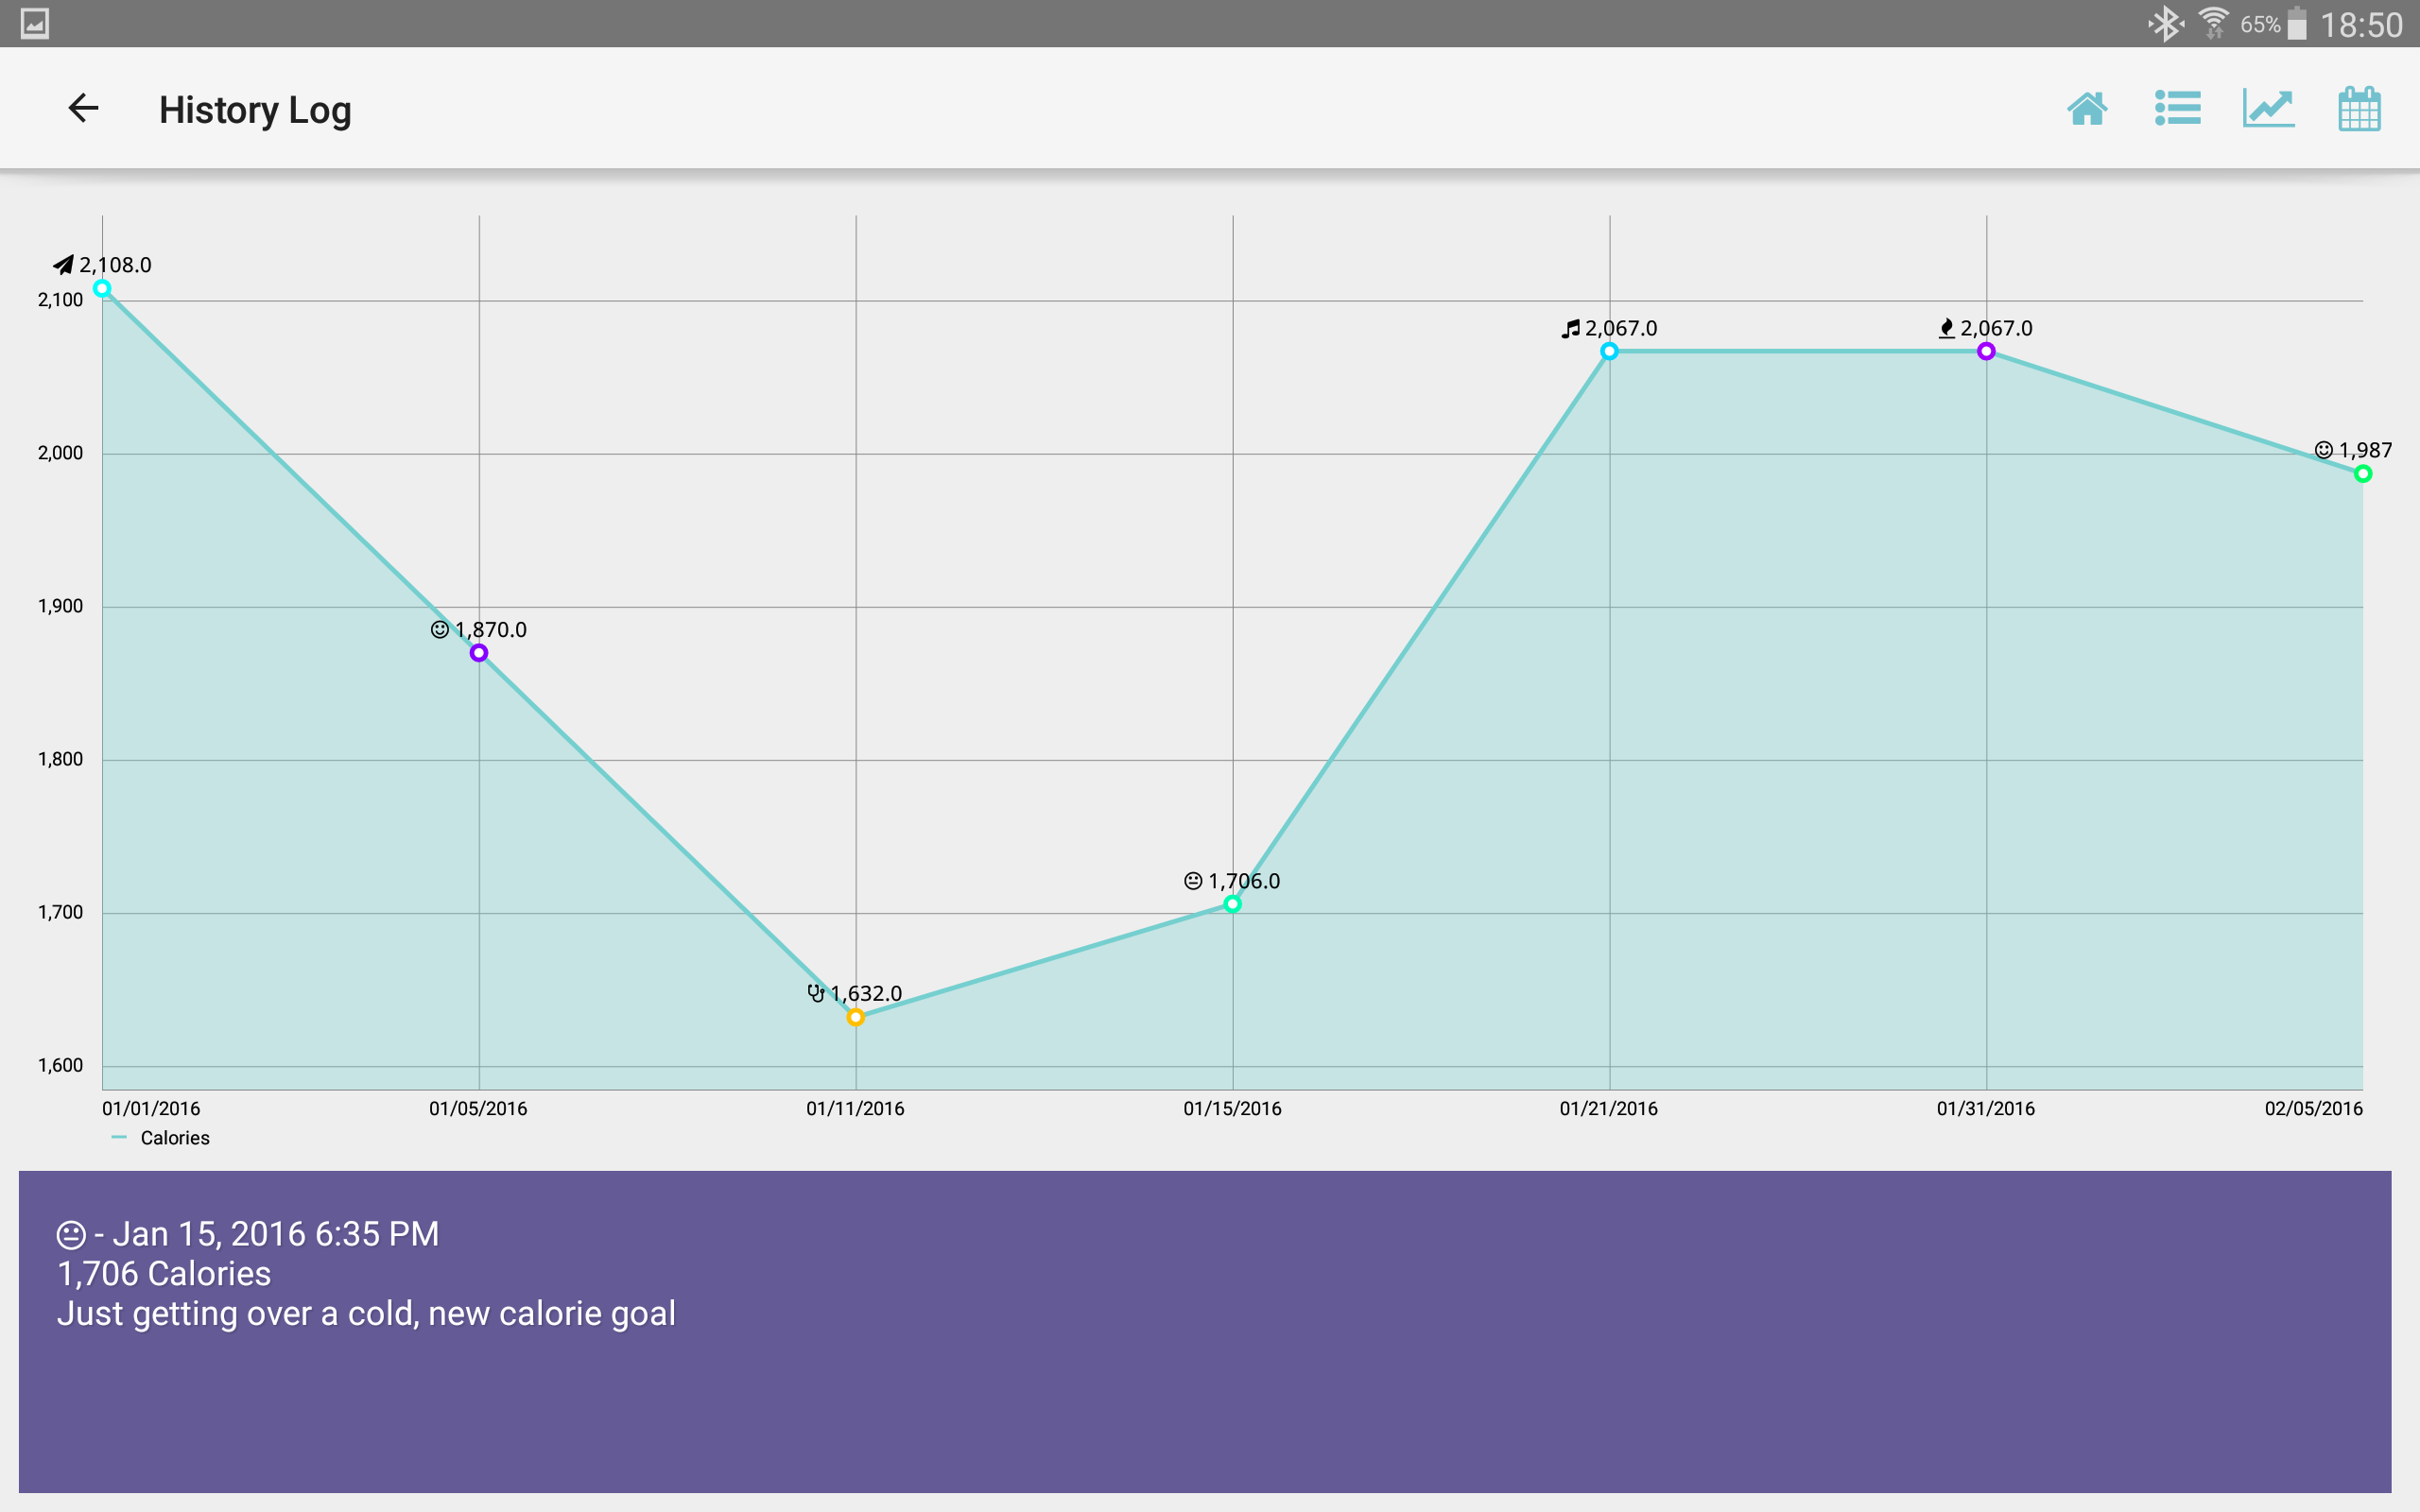Toggle the Calories legend entry

[x=161, y=1138]
